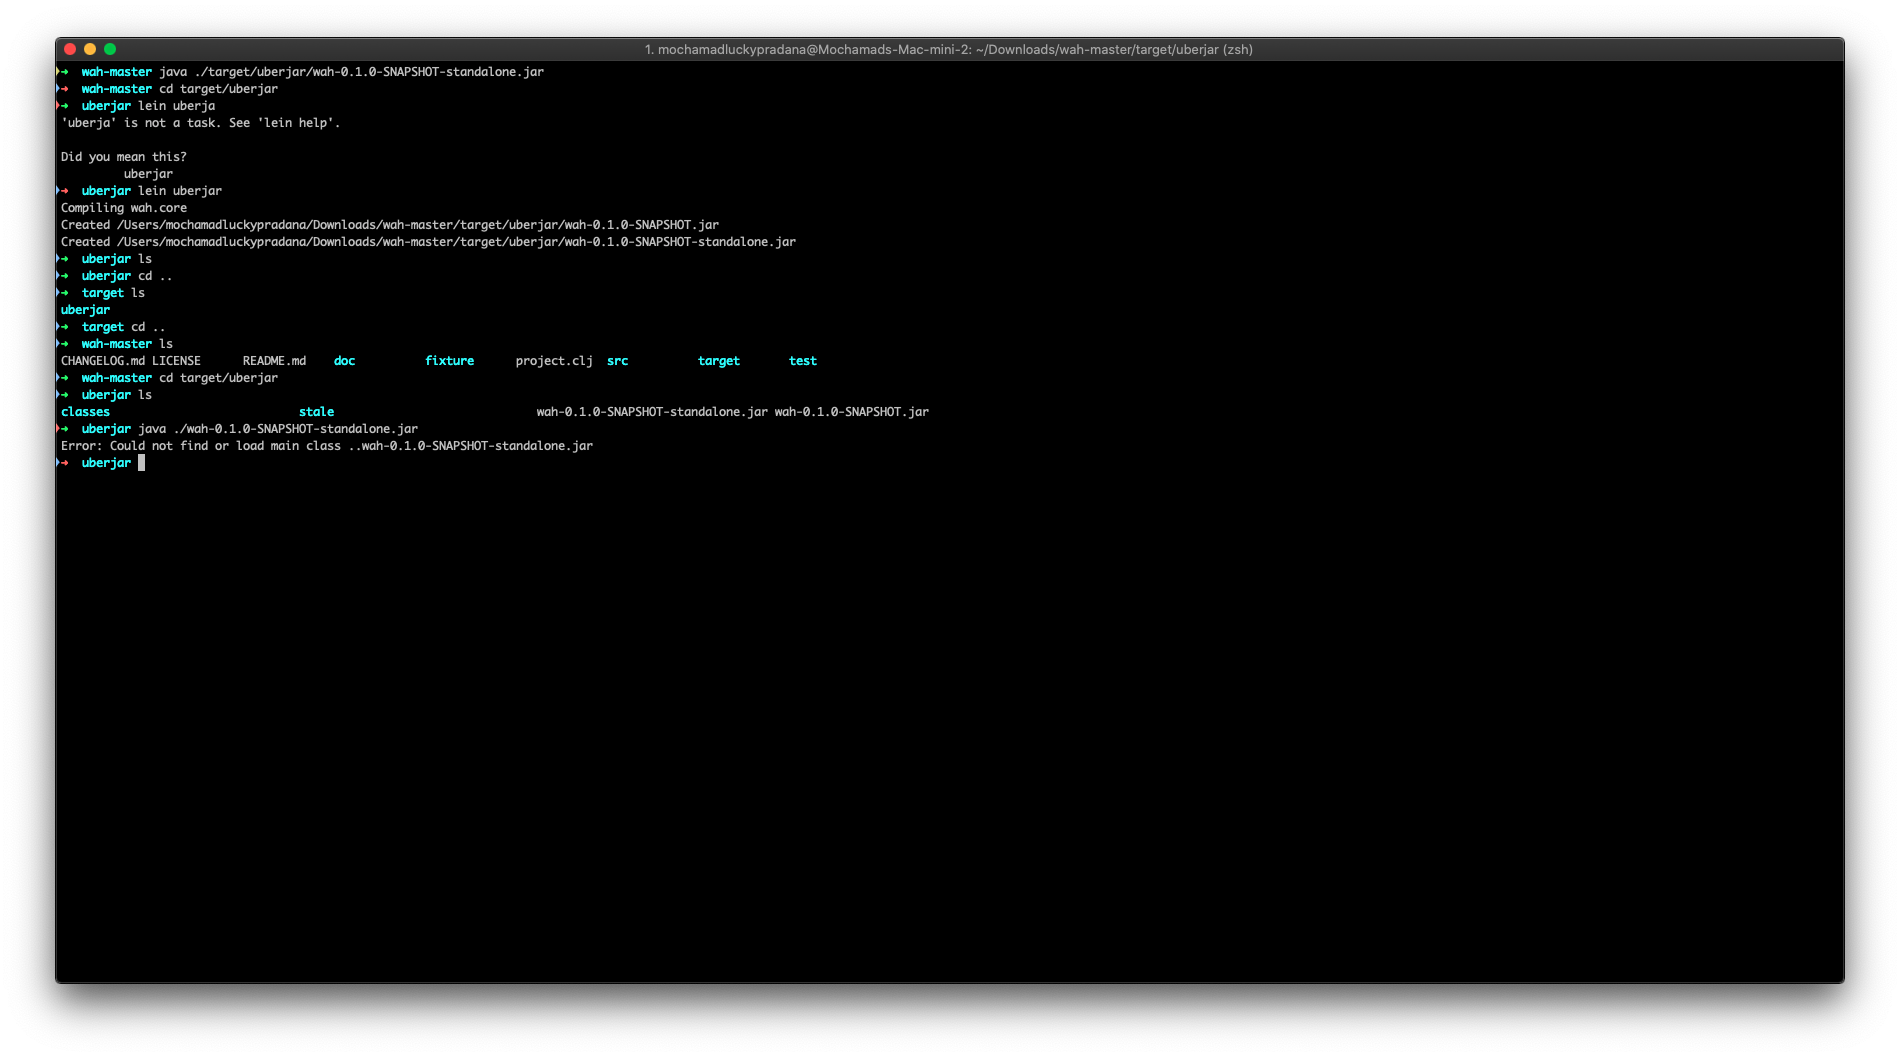Click the classes folder in uberjar listing

[x=85, y=411]
